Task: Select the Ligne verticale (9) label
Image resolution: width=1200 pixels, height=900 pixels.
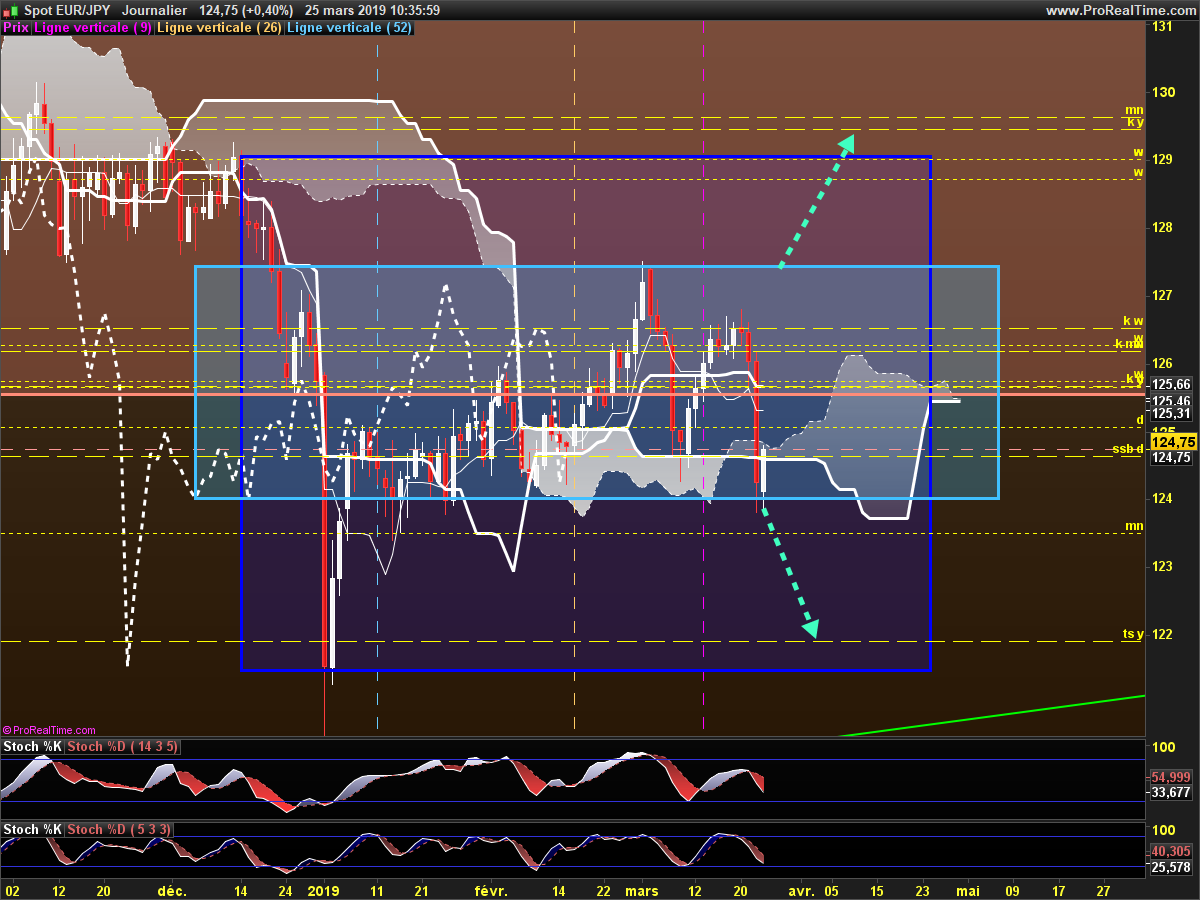Action: point(93,28)
